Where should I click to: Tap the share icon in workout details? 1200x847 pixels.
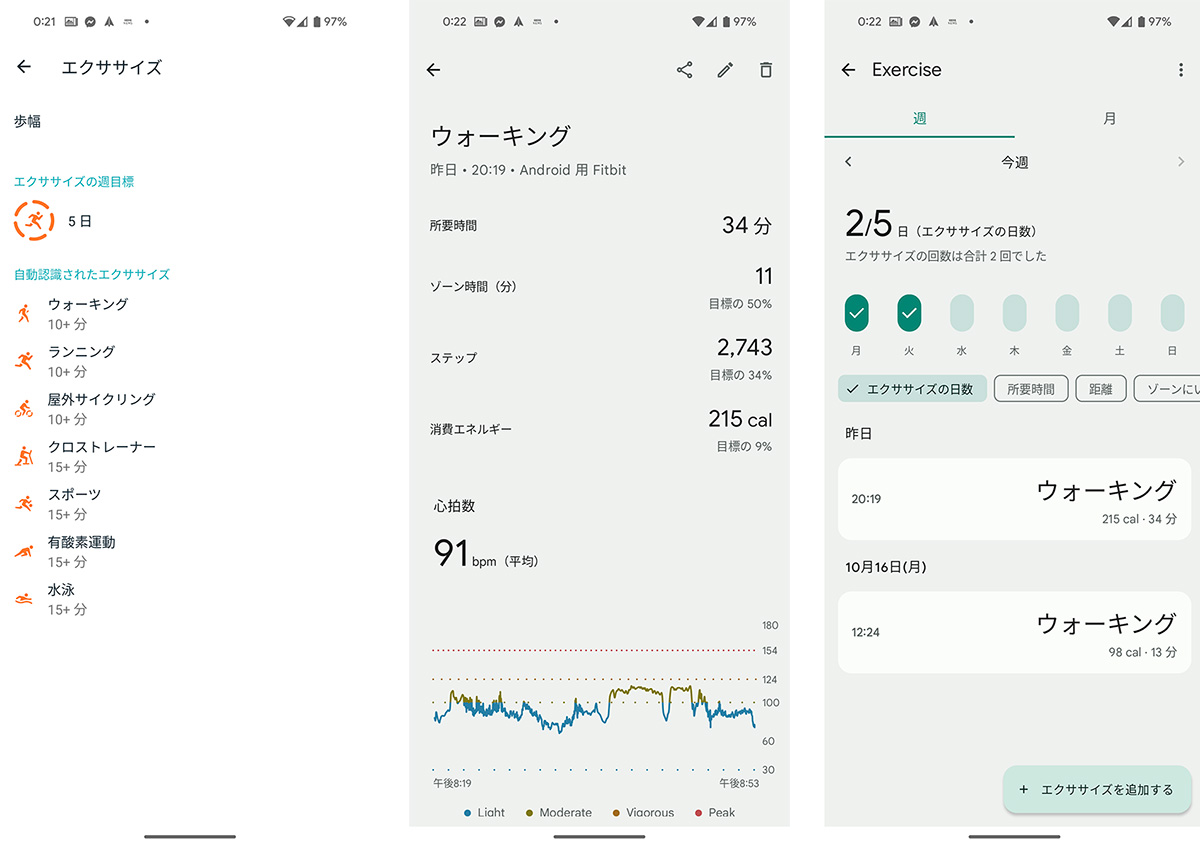point(684,70)
